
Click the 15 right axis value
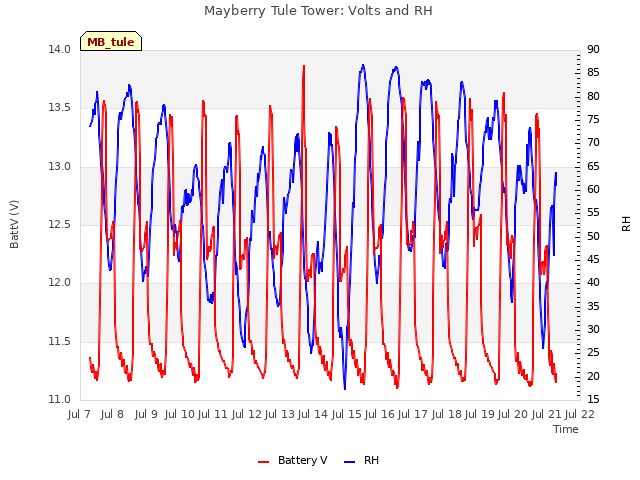[x=593, y=399]
